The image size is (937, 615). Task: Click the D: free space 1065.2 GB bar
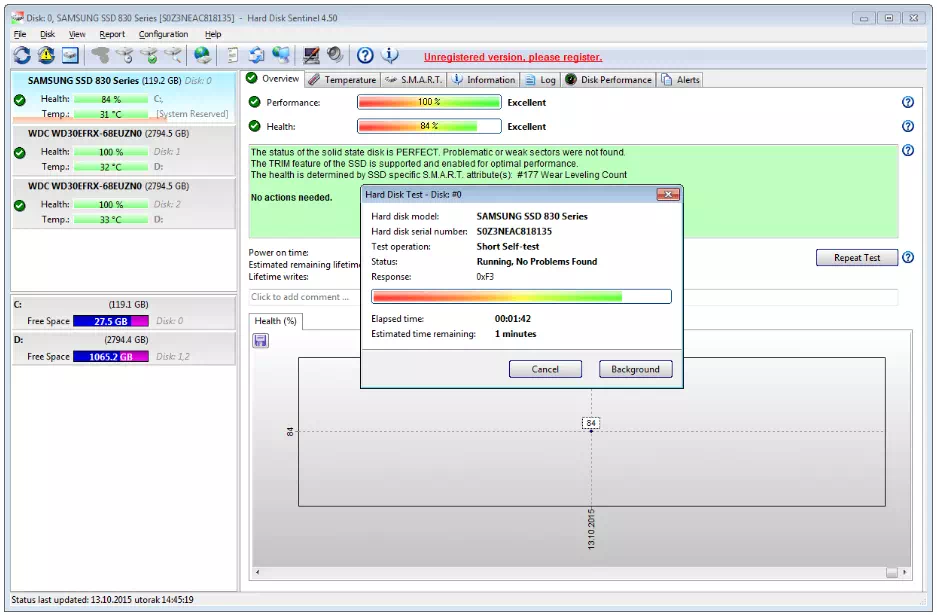111,357
